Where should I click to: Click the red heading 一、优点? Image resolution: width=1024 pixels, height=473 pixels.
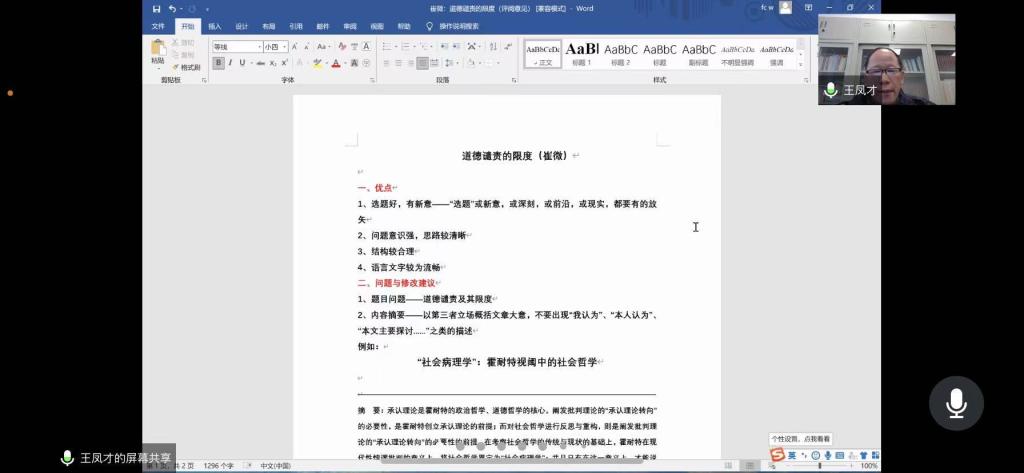click(x=374, y=188)
